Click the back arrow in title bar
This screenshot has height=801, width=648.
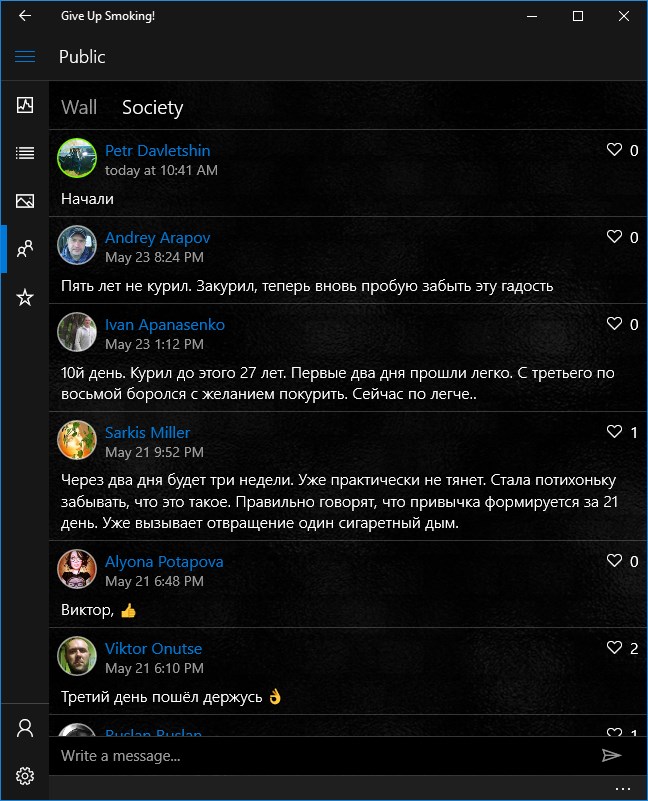click(x=25, y=16)
